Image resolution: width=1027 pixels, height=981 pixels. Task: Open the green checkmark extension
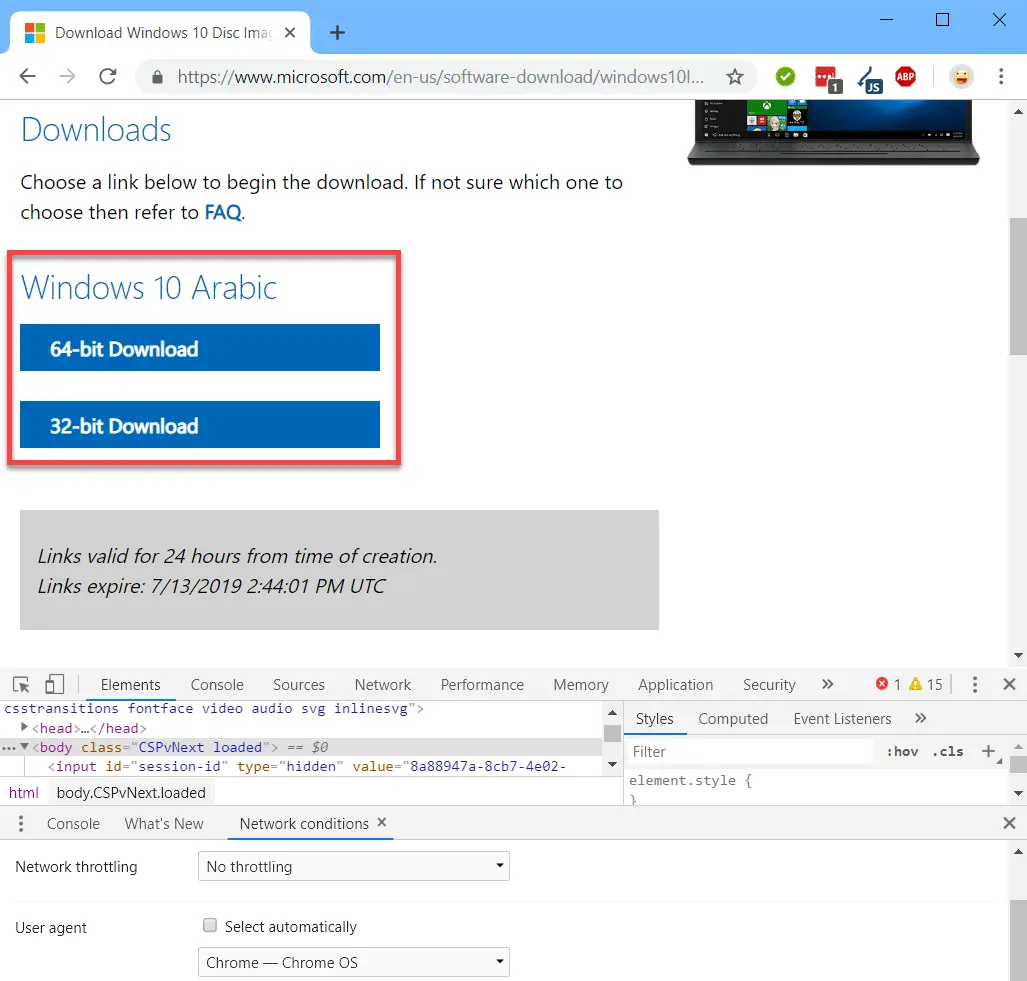click(785, 77)
